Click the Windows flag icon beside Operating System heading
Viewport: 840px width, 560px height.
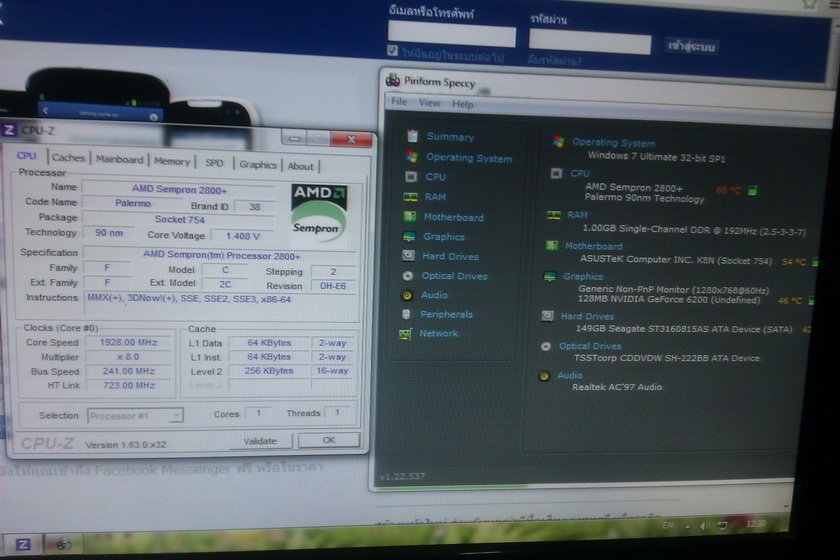click(x=558, y=141)
